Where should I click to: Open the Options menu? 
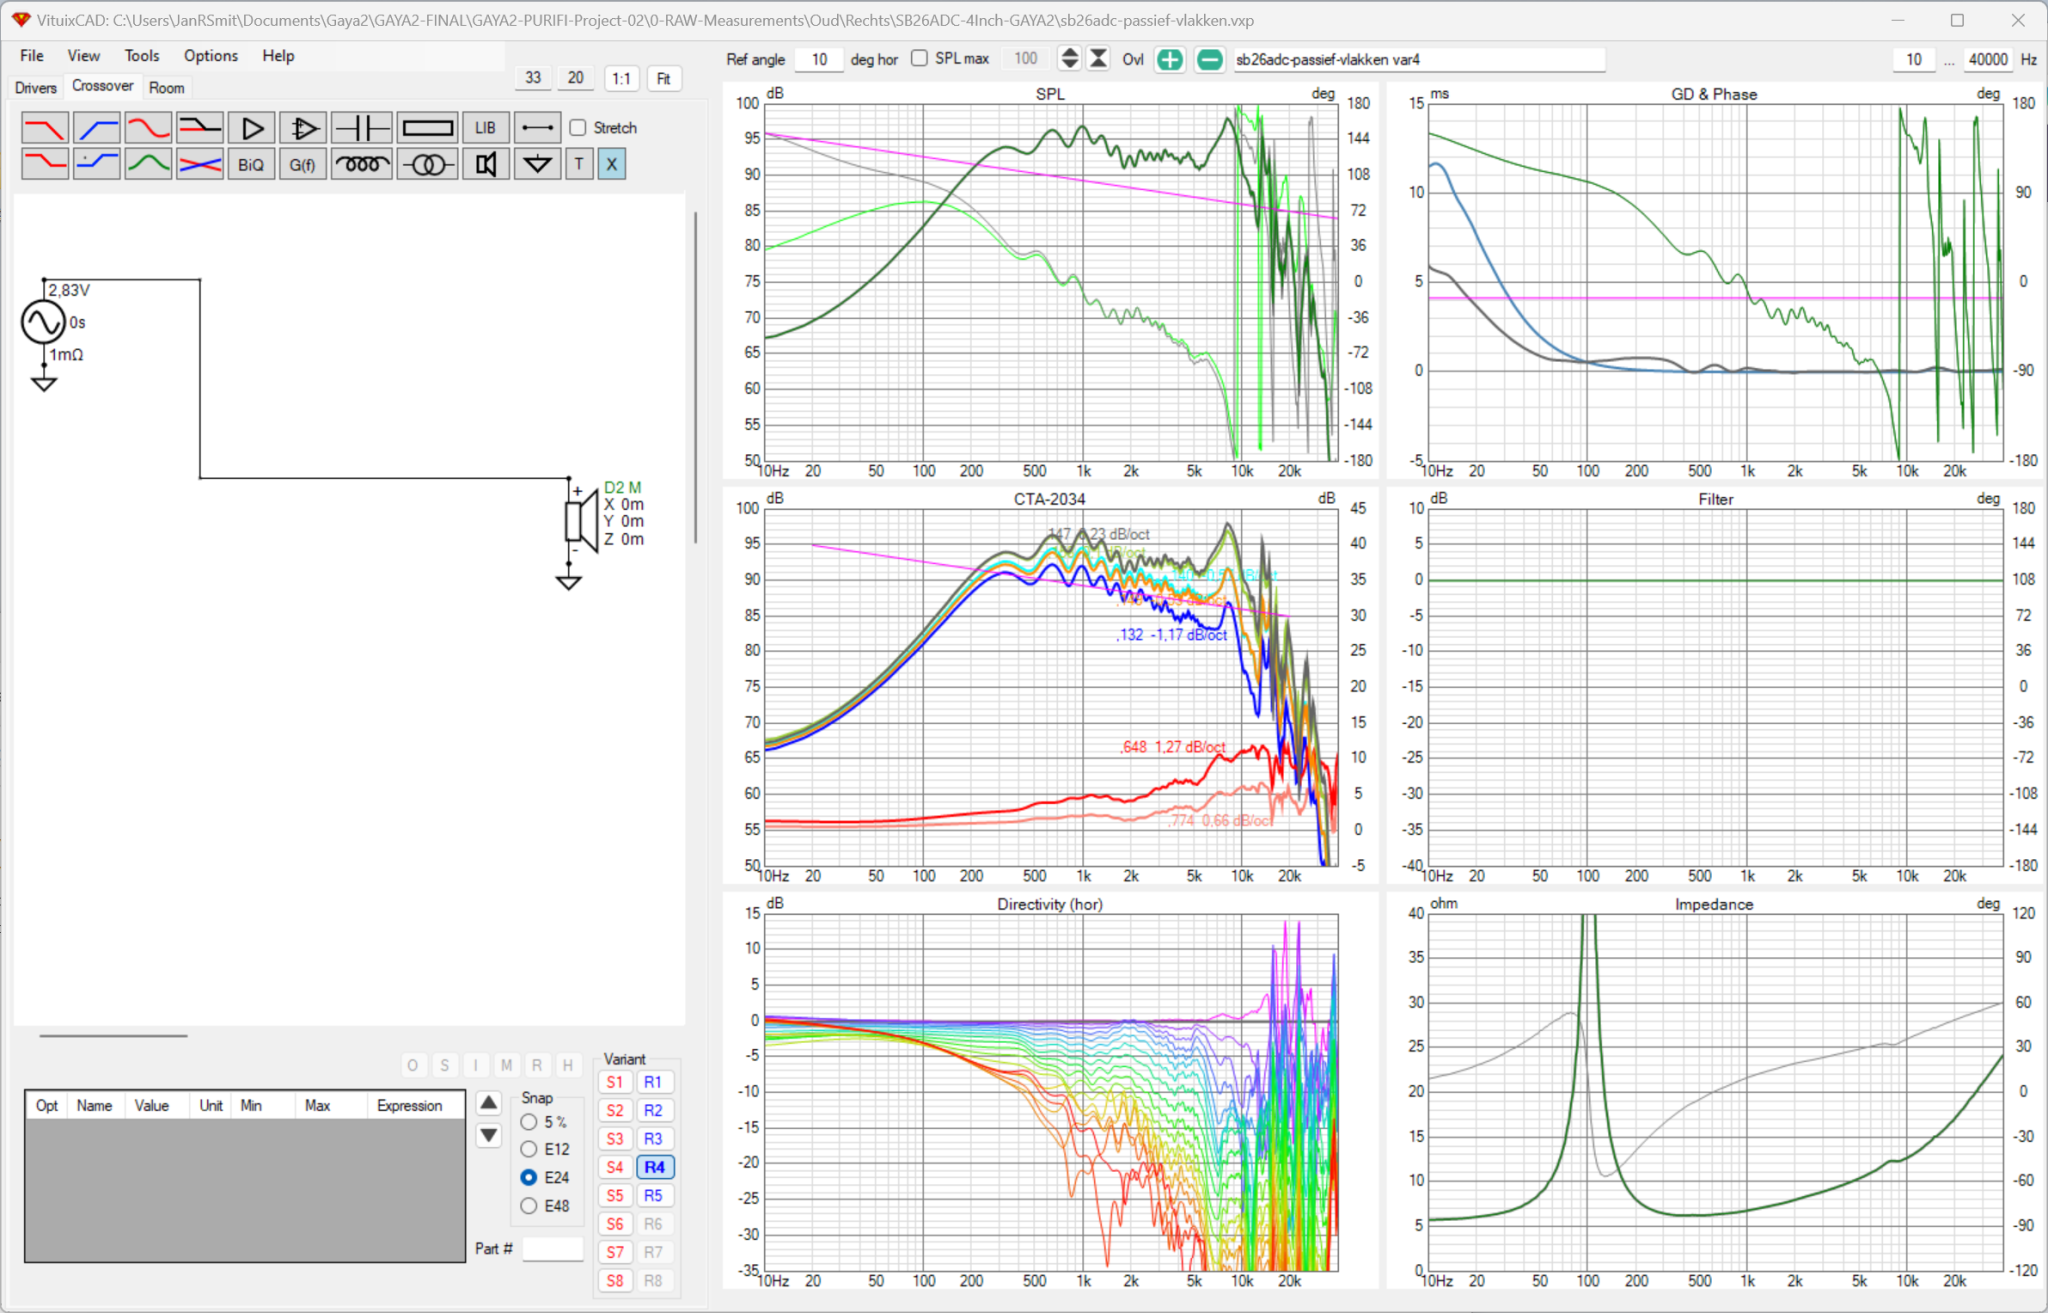click(211, 56)
